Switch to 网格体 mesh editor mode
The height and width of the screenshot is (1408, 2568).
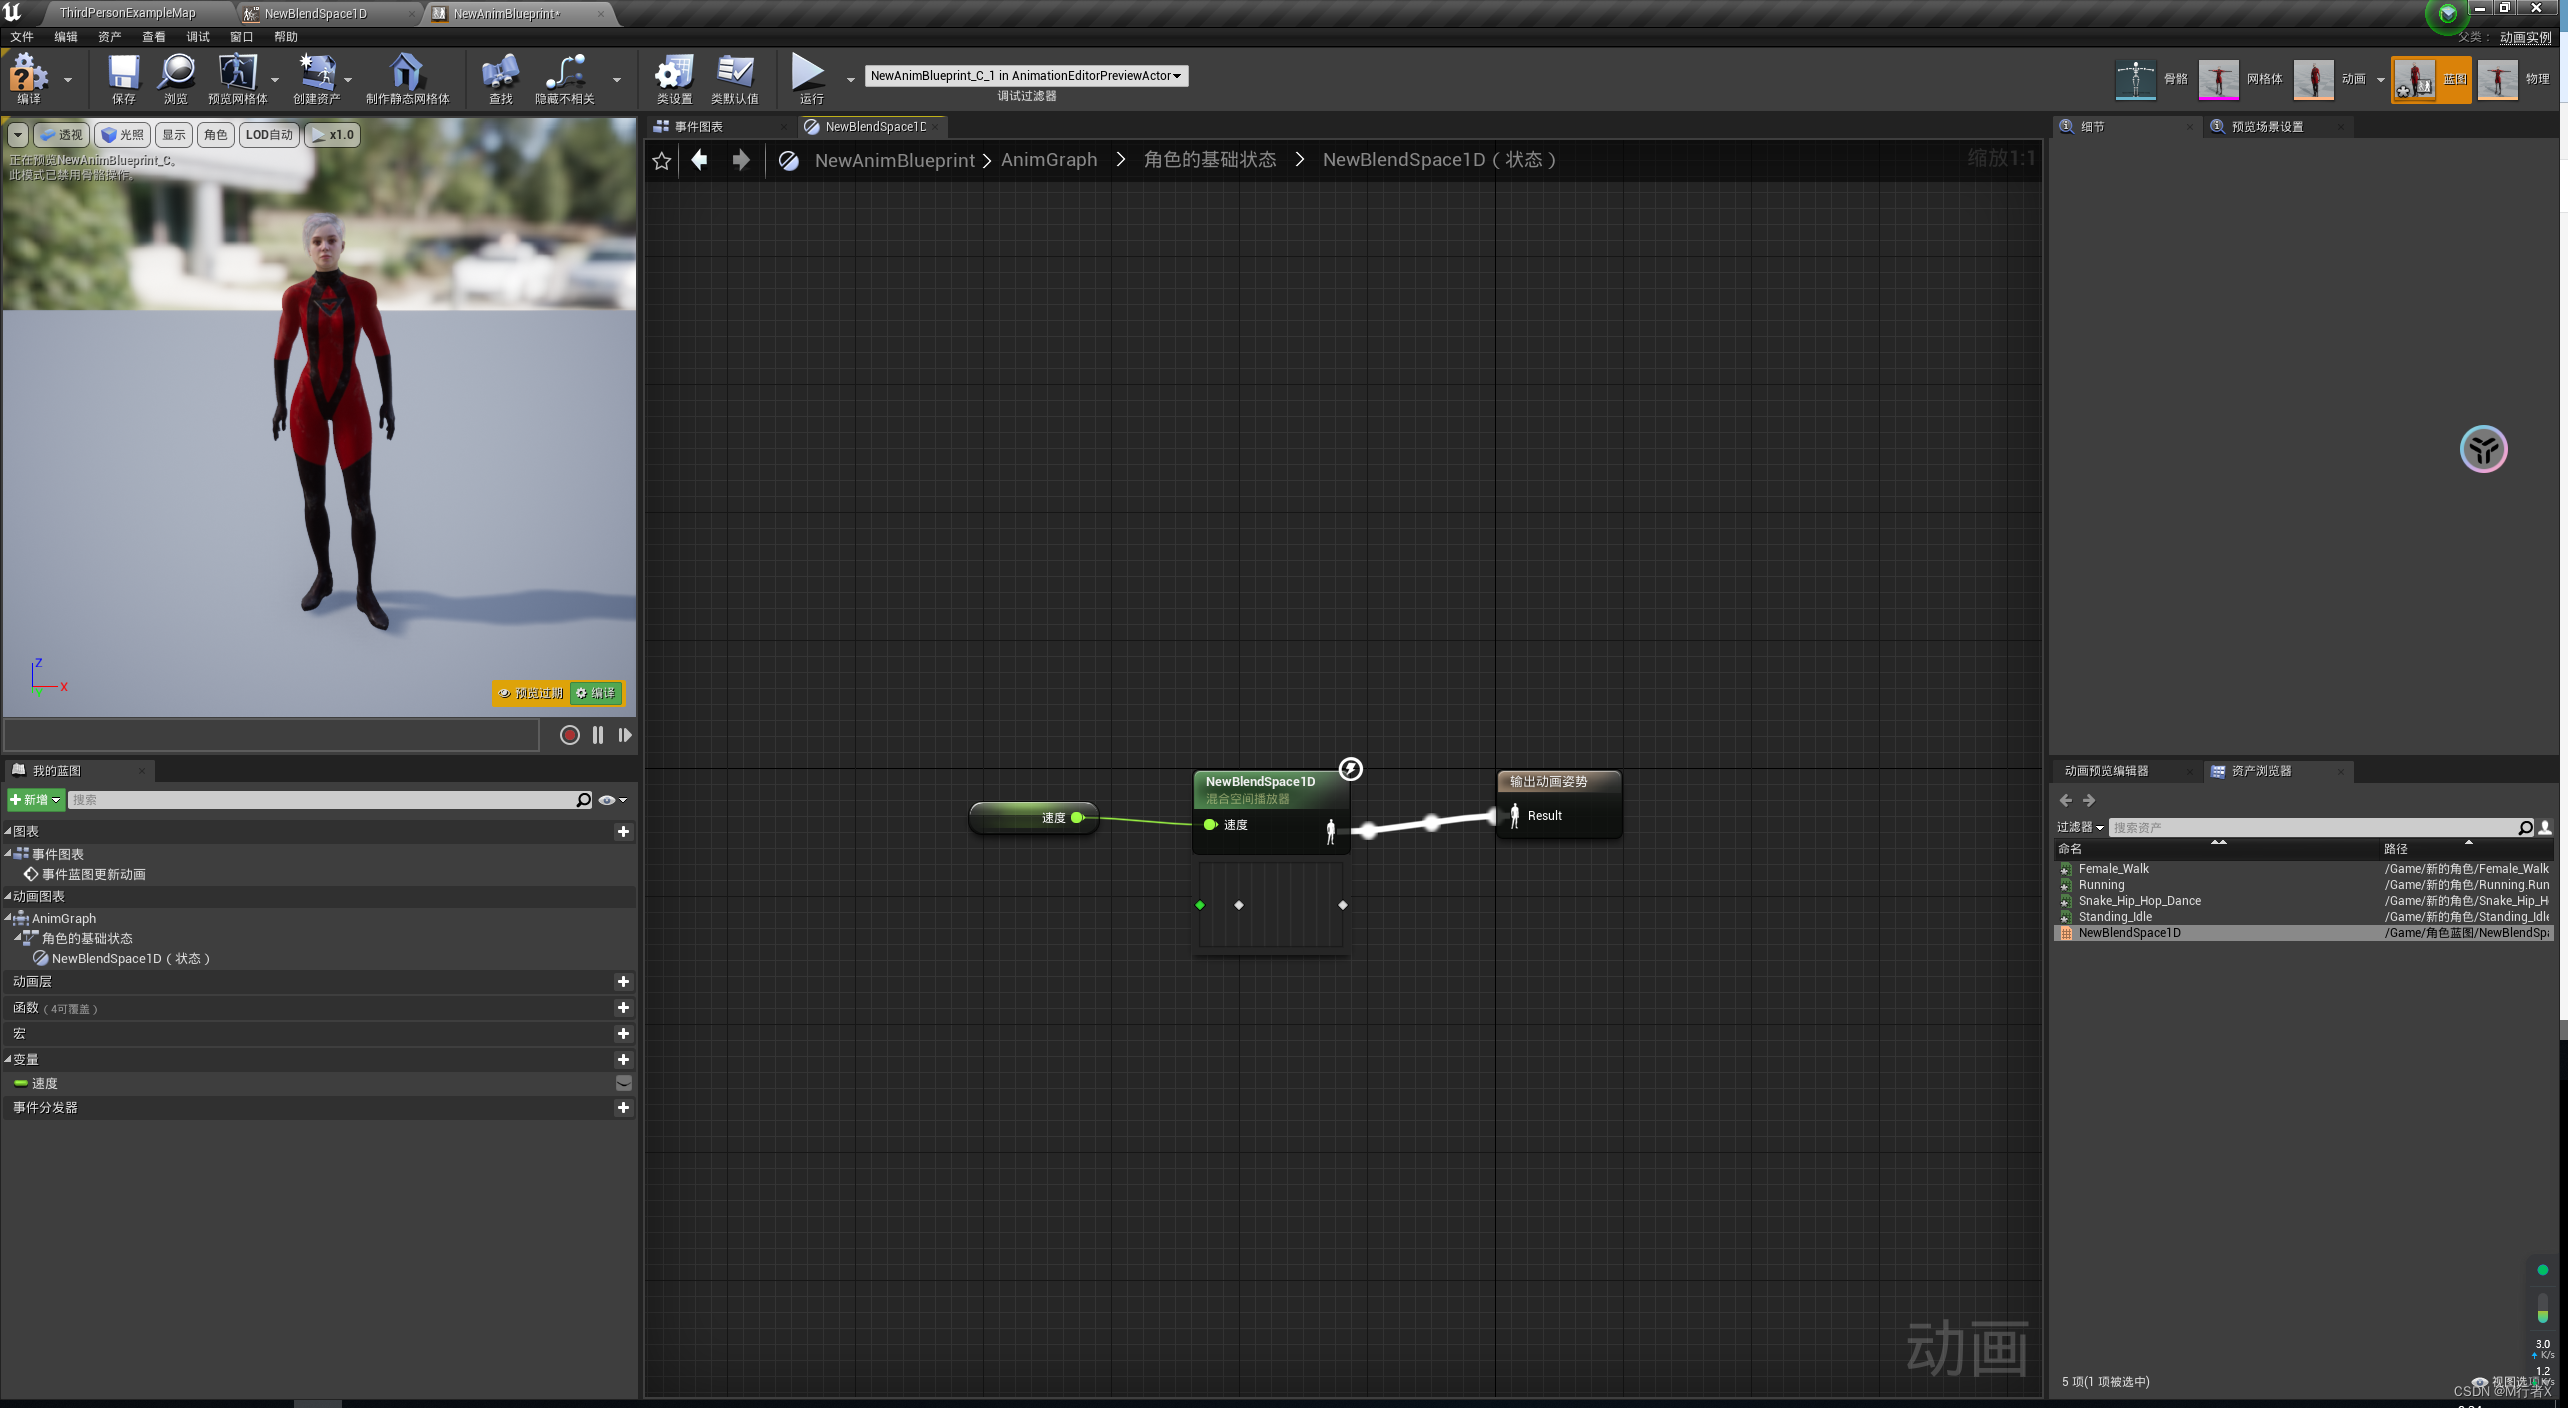(2218, 79)
